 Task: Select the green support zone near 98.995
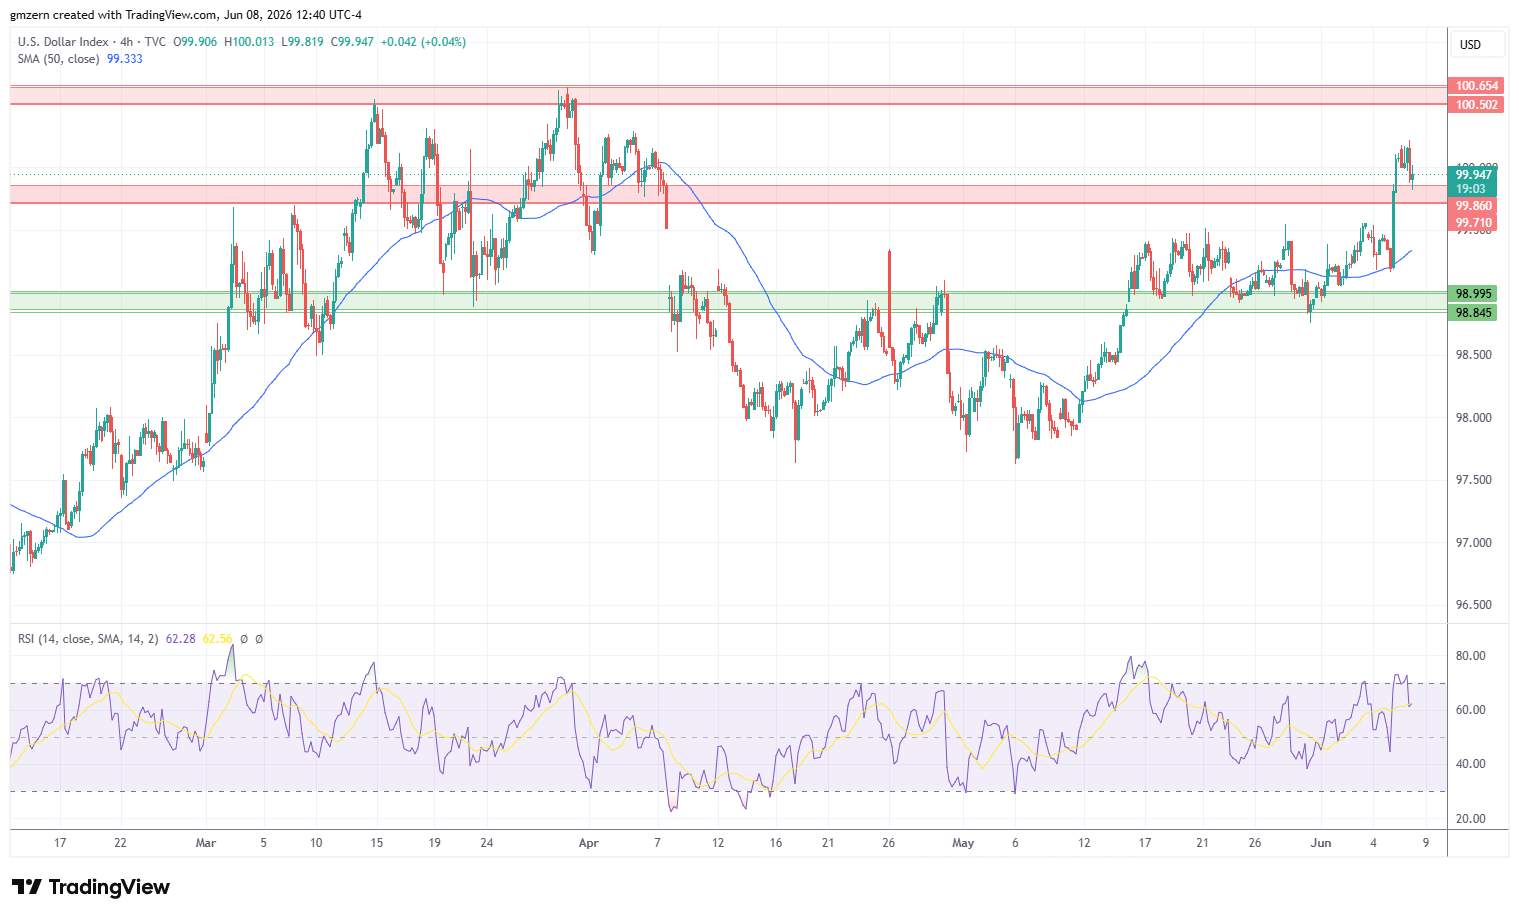(x=728, y=302)
